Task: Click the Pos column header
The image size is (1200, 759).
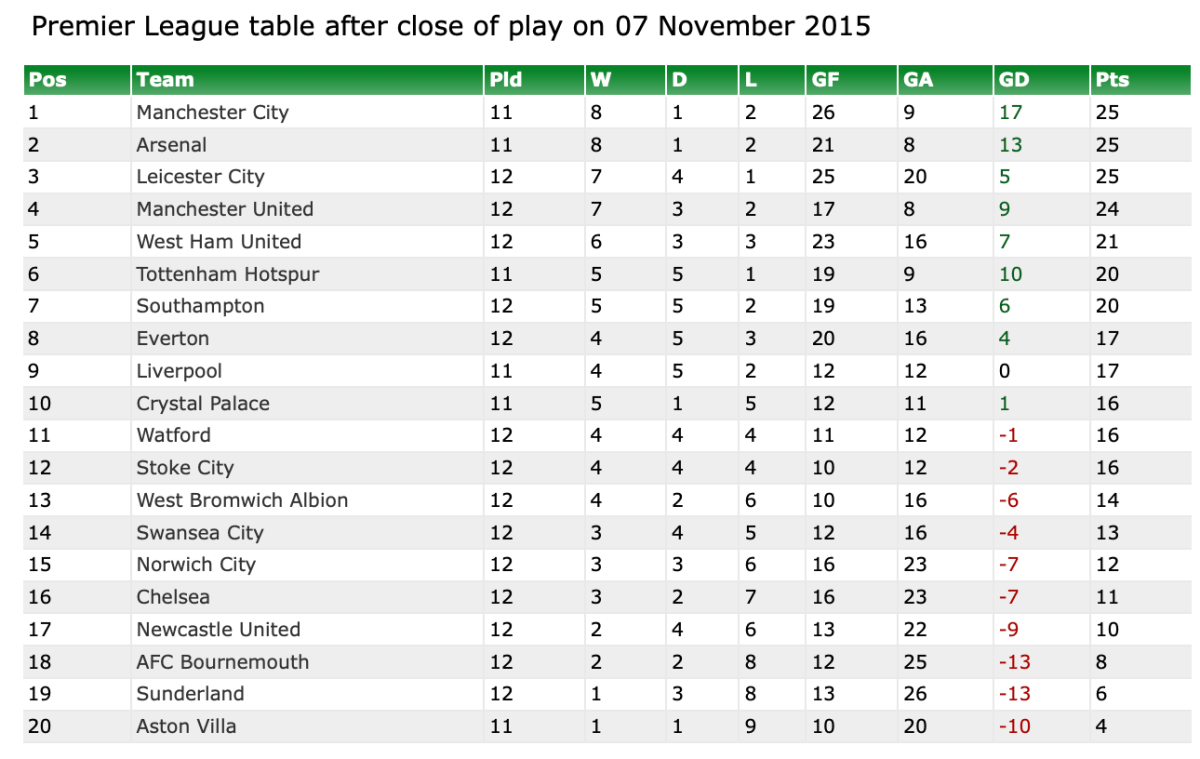Action: pos(48,80)
